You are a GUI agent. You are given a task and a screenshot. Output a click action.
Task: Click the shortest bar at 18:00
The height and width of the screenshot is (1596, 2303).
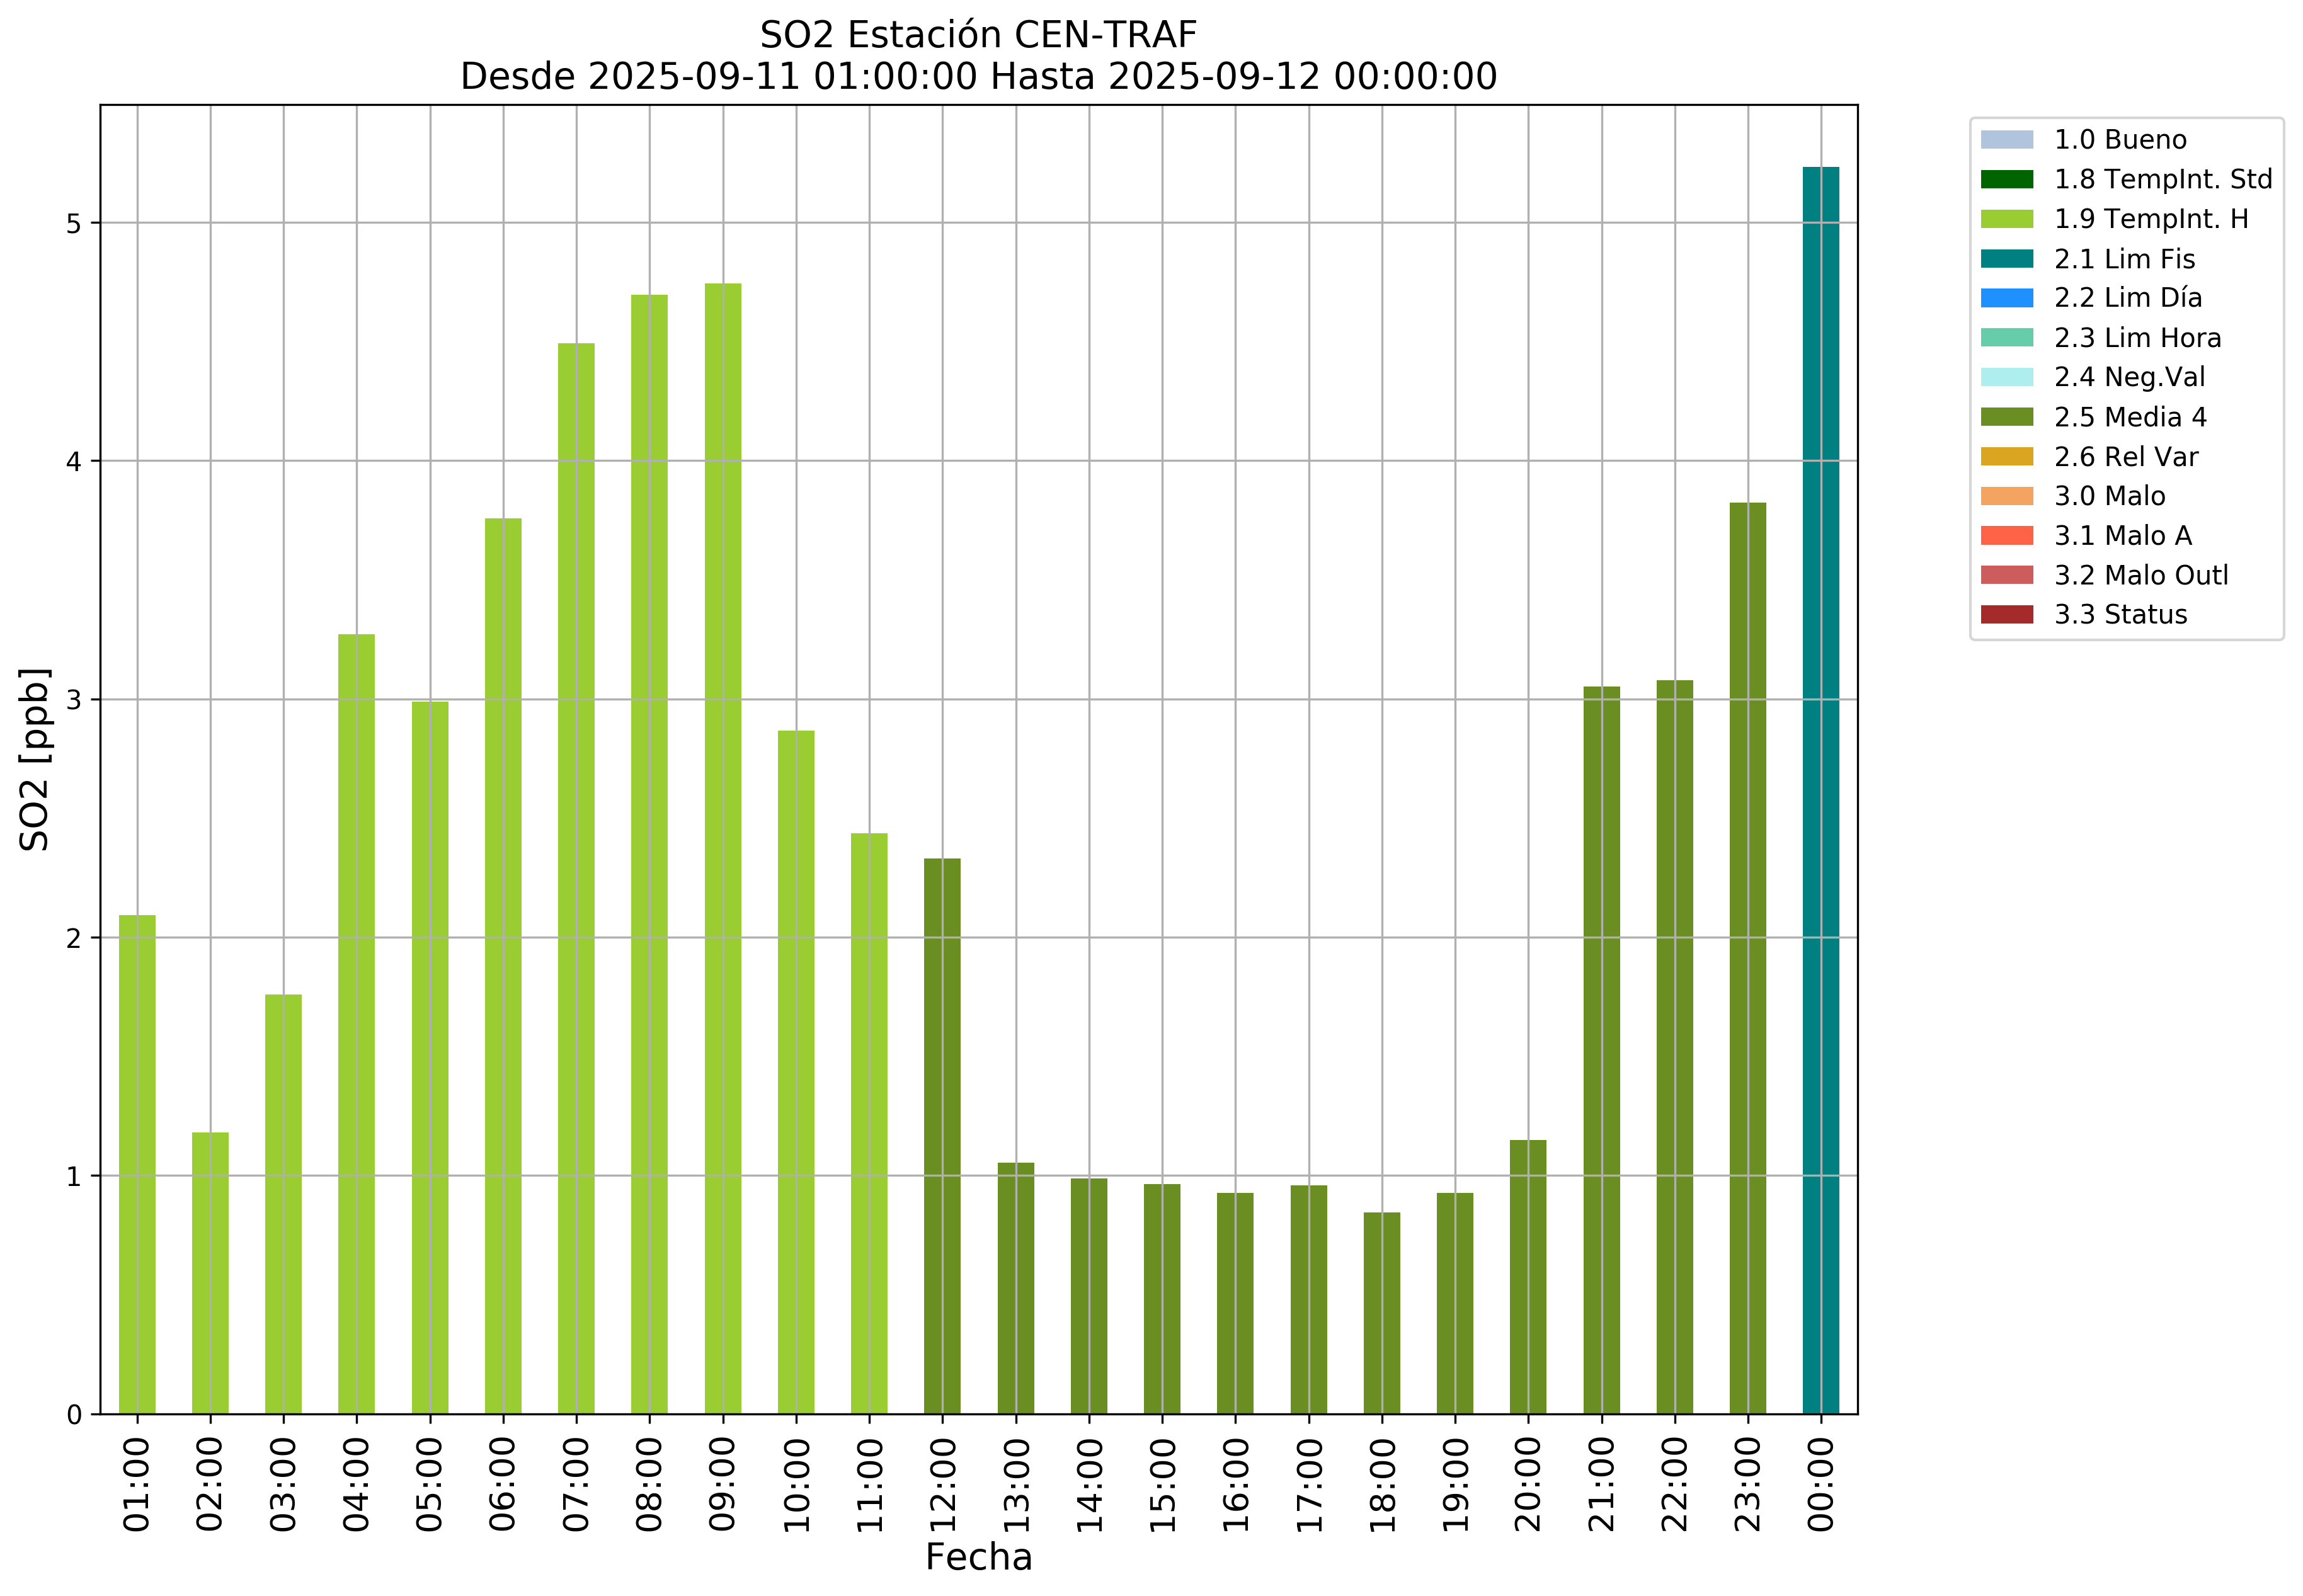1381,1312
